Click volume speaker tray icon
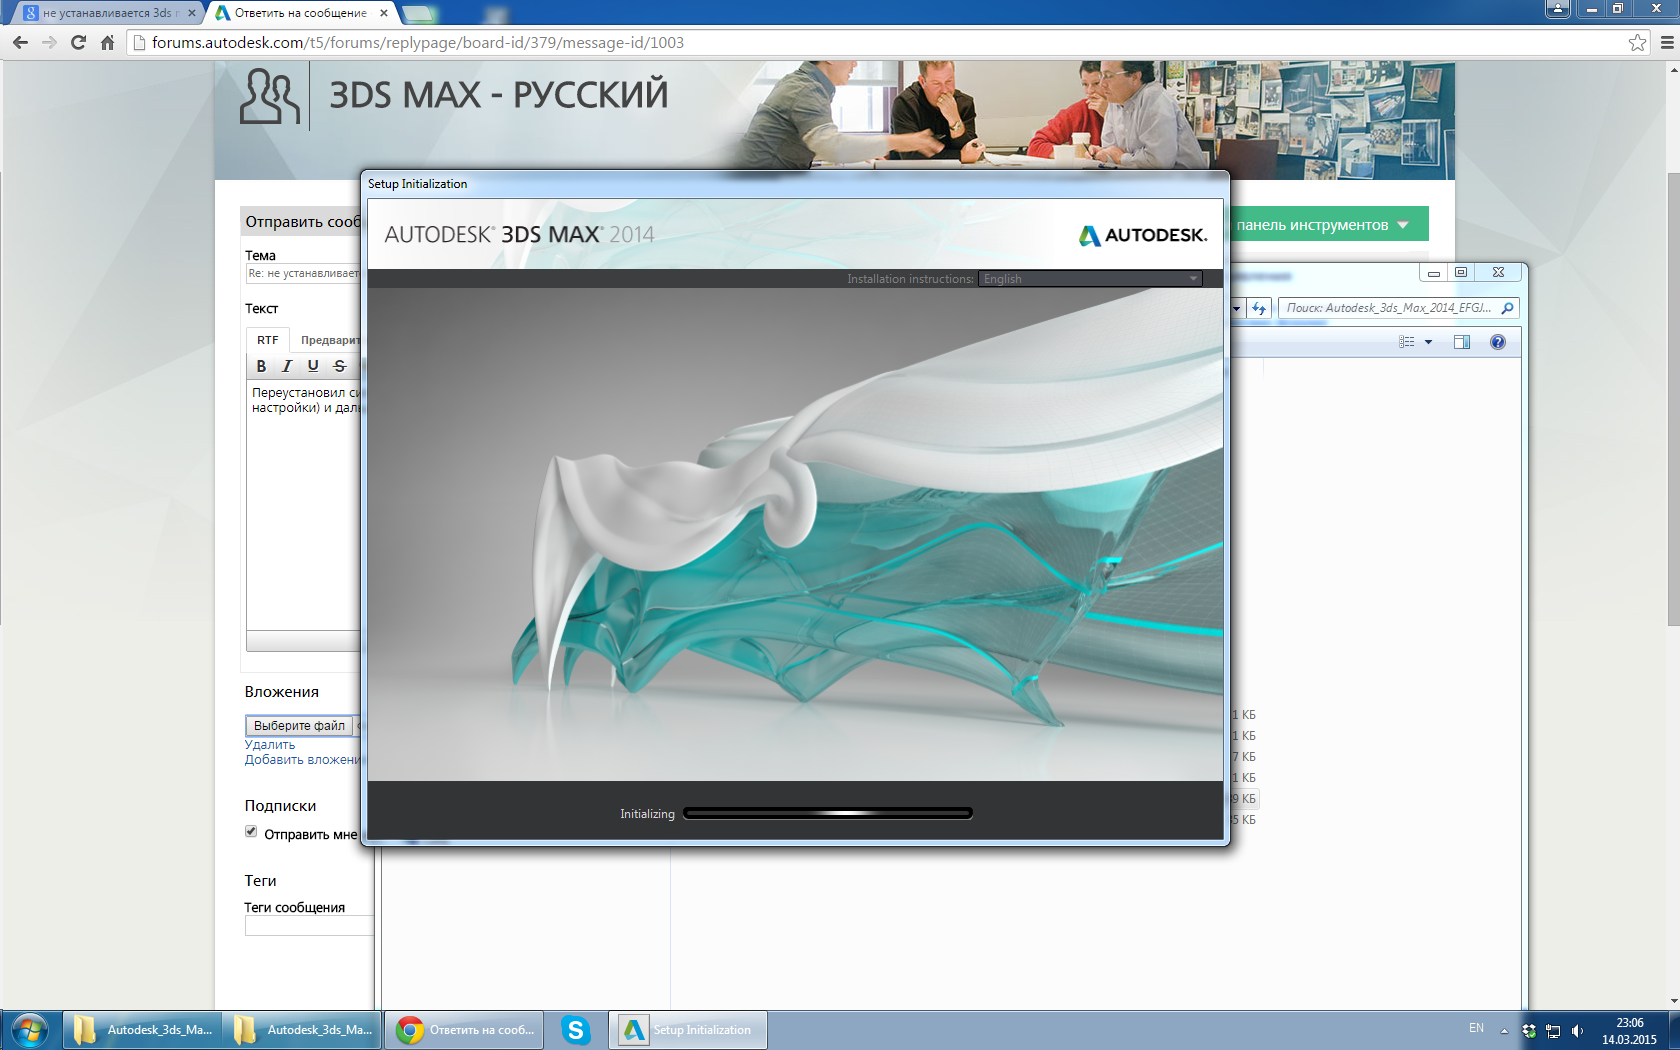 click(1577, 1031)
